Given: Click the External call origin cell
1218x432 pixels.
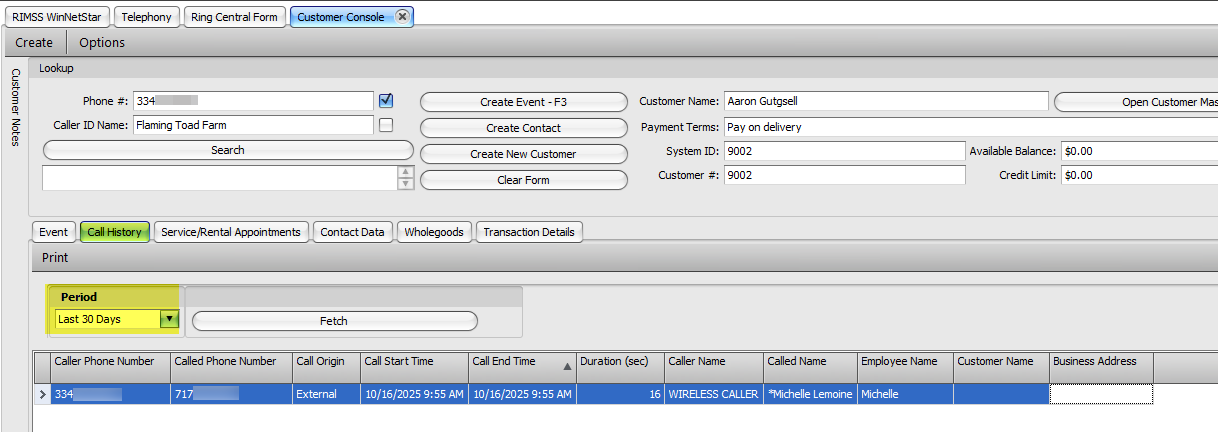Looking at the screenshot, I should tap(326, 394).
